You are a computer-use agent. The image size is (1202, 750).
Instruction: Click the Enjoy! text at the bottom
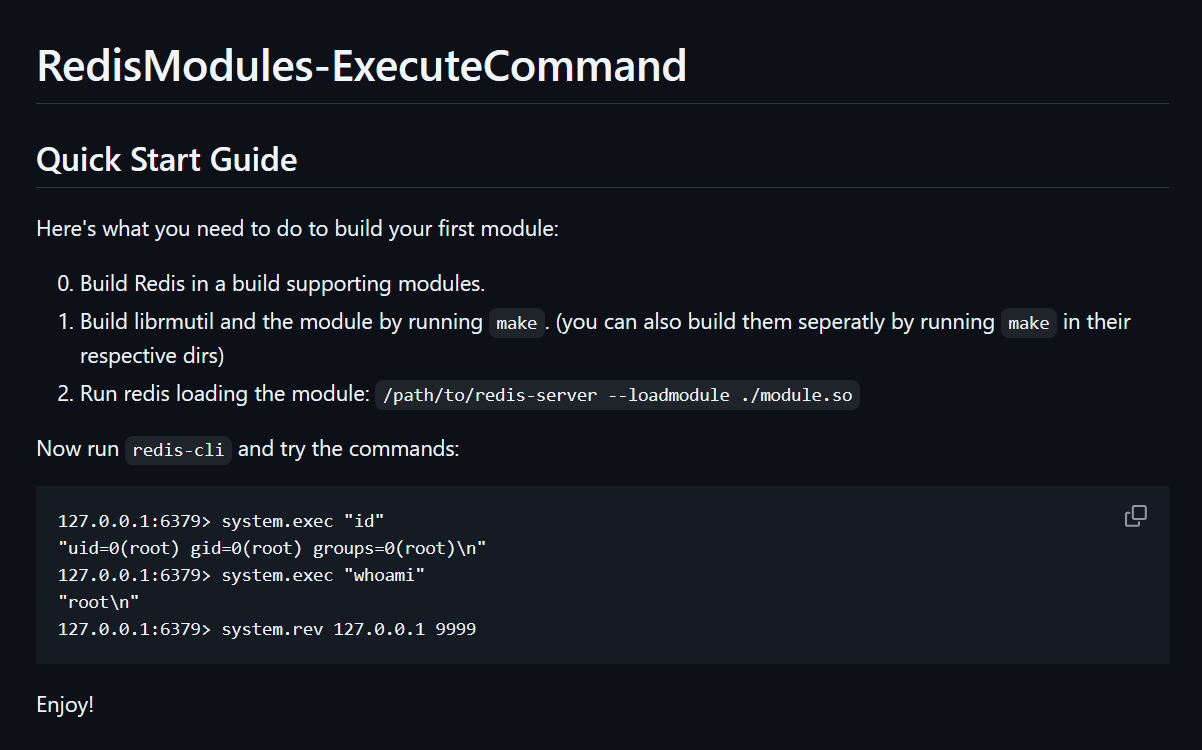click(x=65, y=705)
